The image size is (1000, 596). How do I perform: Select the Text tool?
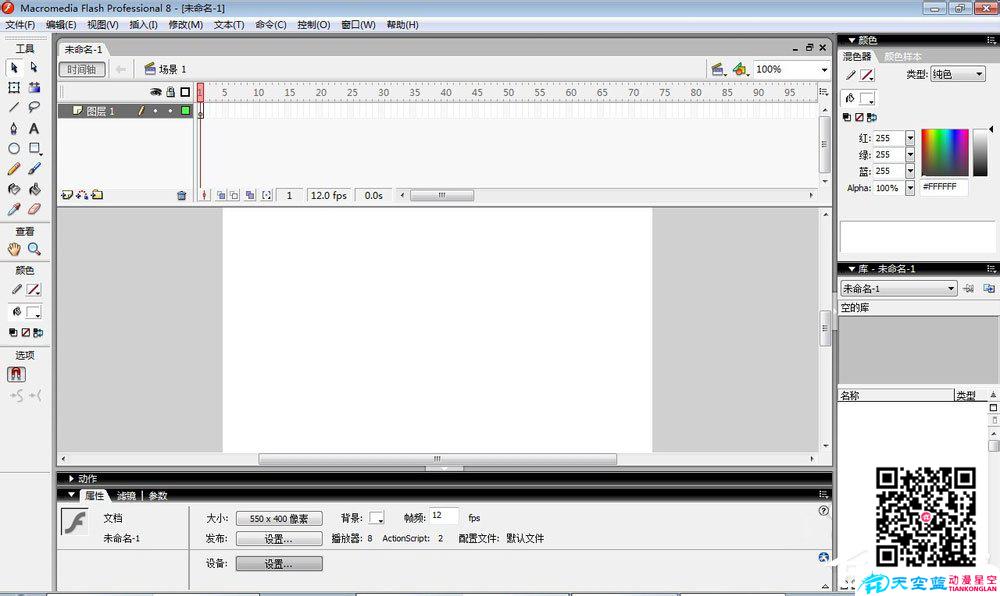(34, 128)
